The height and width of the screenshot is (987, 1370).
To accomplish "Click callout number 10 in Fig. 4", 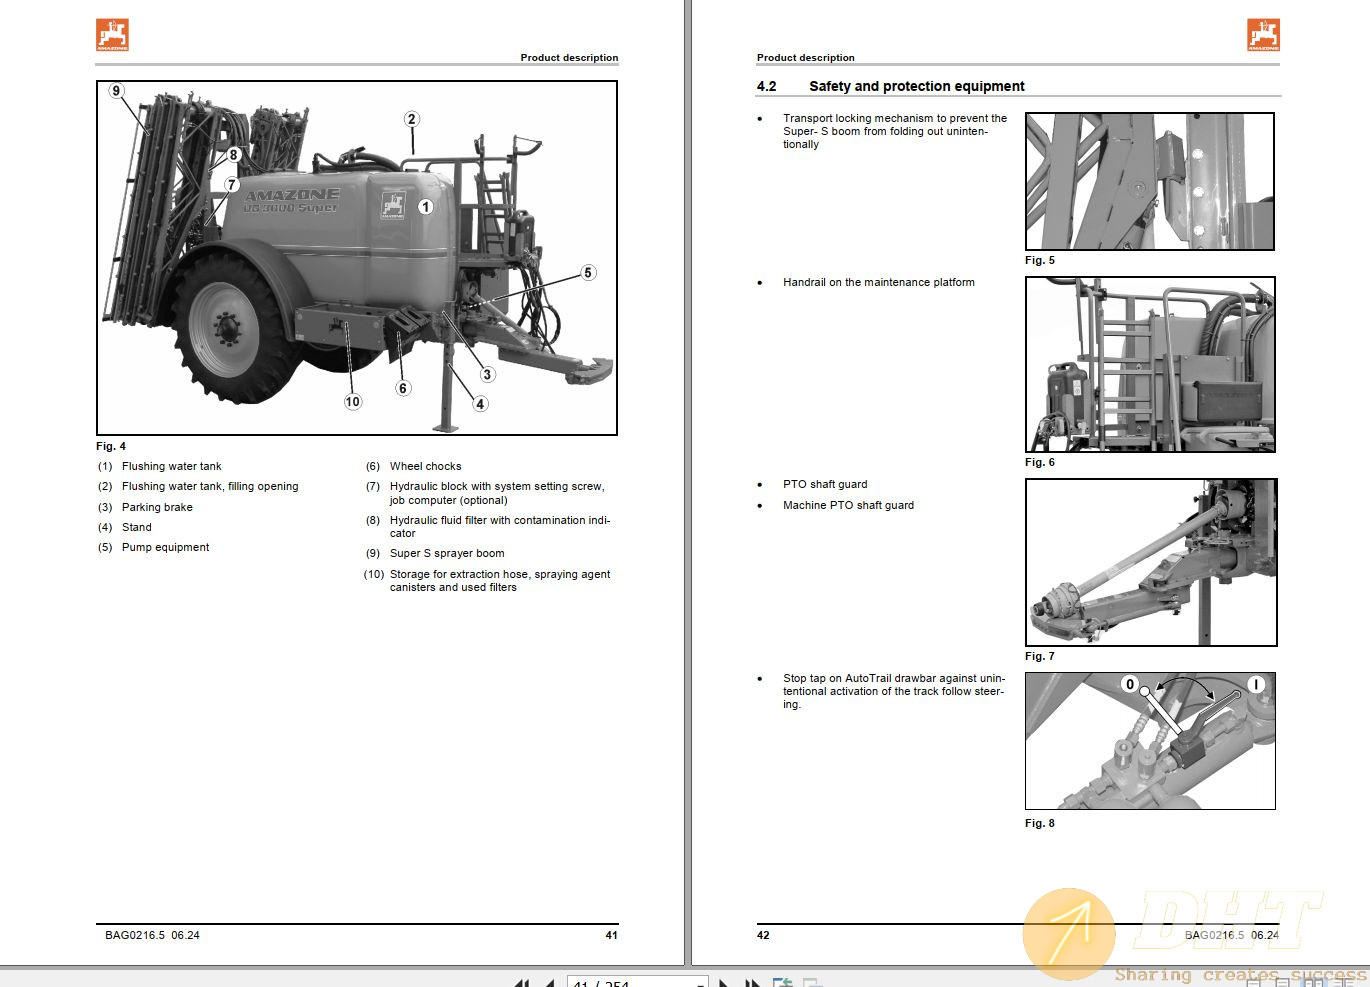I will (x=352, y=402).
